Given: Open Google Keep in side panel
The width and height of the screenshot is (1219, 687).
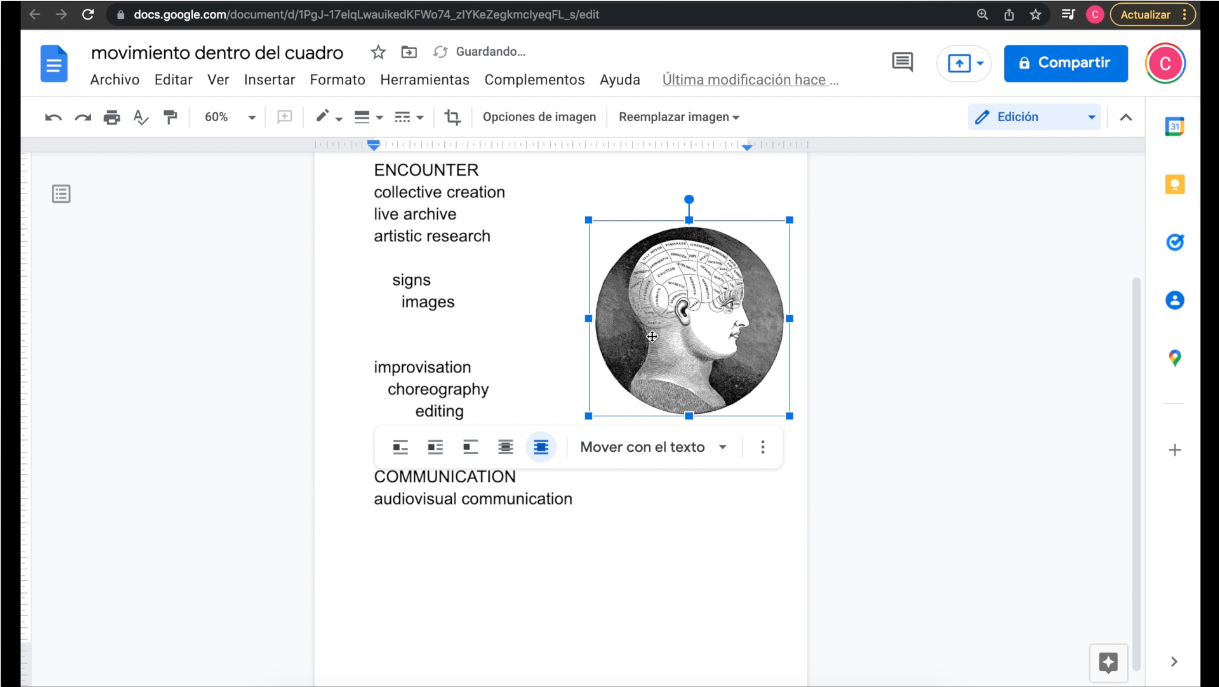Looking at the screenshot, I should click(x=1174, y=185).
